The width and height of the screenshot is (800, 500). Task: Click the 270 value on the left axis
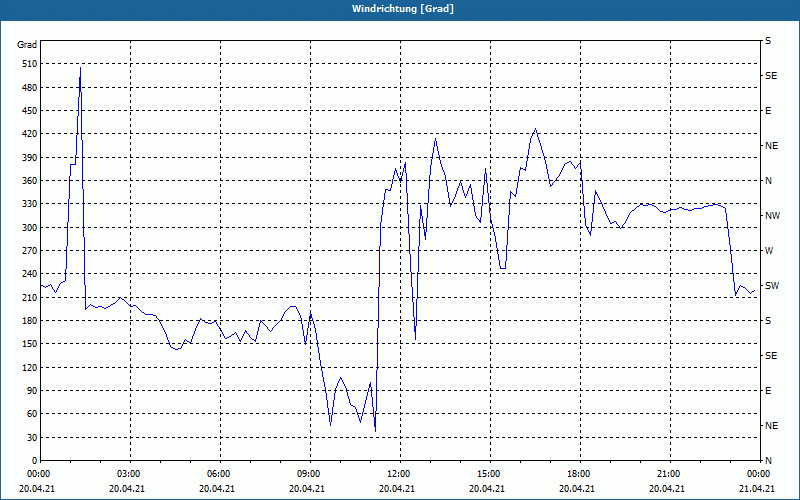pyautogui.click(x=30, y=251)
